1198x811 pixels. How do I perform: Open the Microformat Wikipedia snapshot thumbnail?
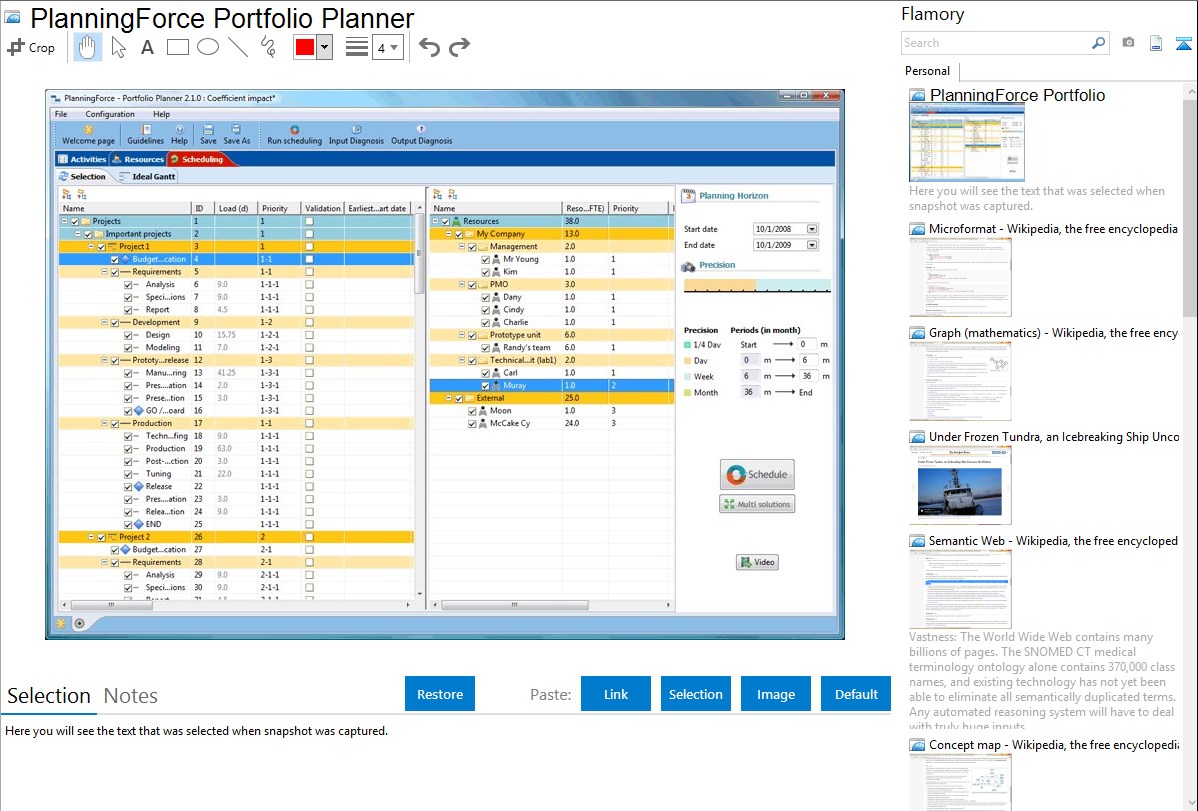pos(960,277)
